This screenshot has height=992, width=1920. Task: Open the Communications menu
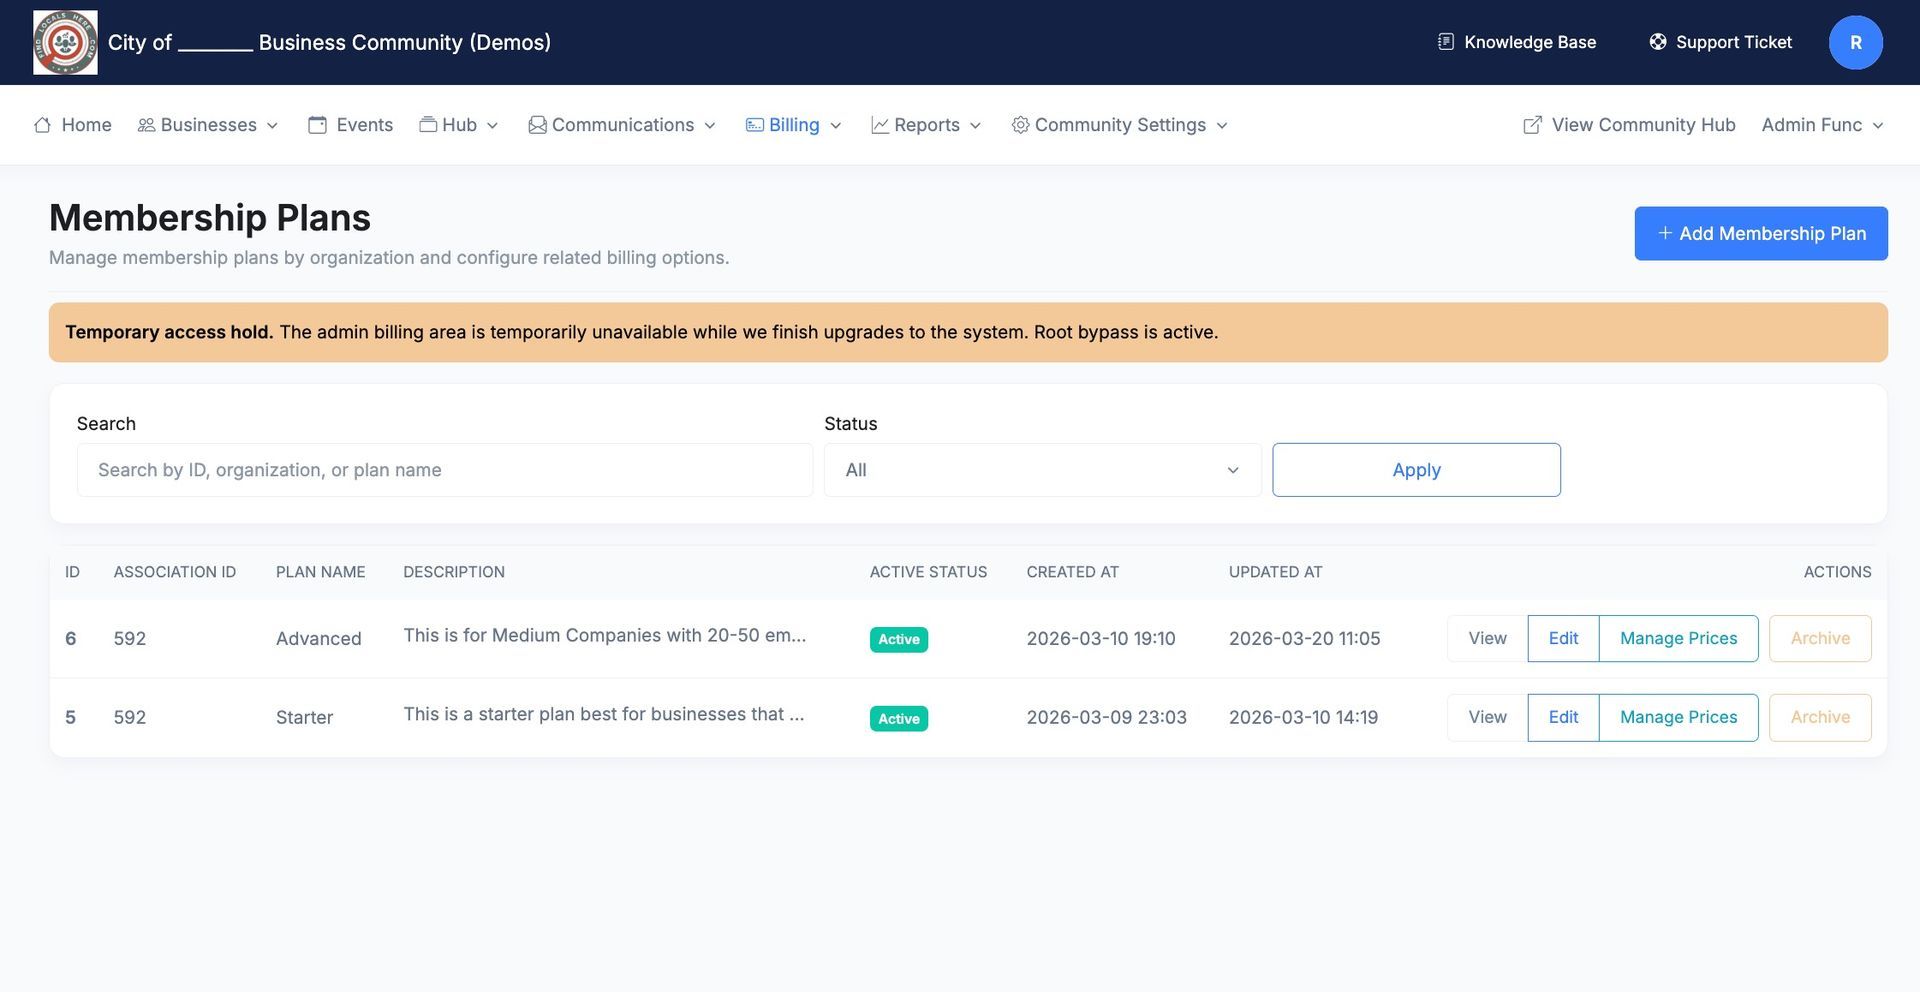(622, 125)
